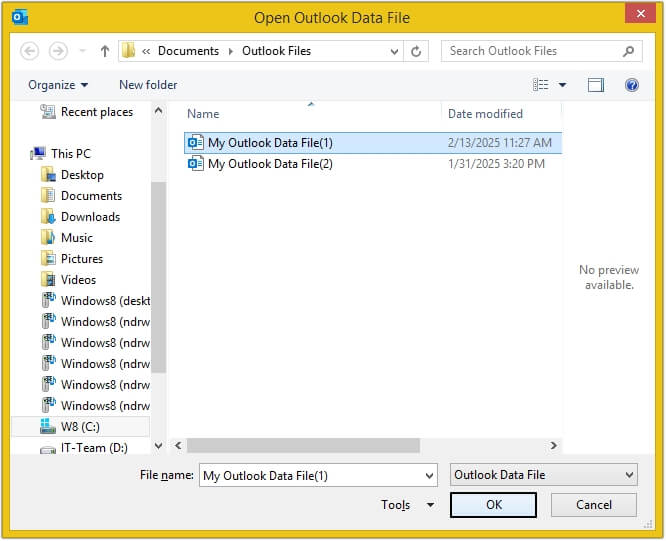Select Documents in the address path
Screen dimensions: 666x541
(188, 51)
